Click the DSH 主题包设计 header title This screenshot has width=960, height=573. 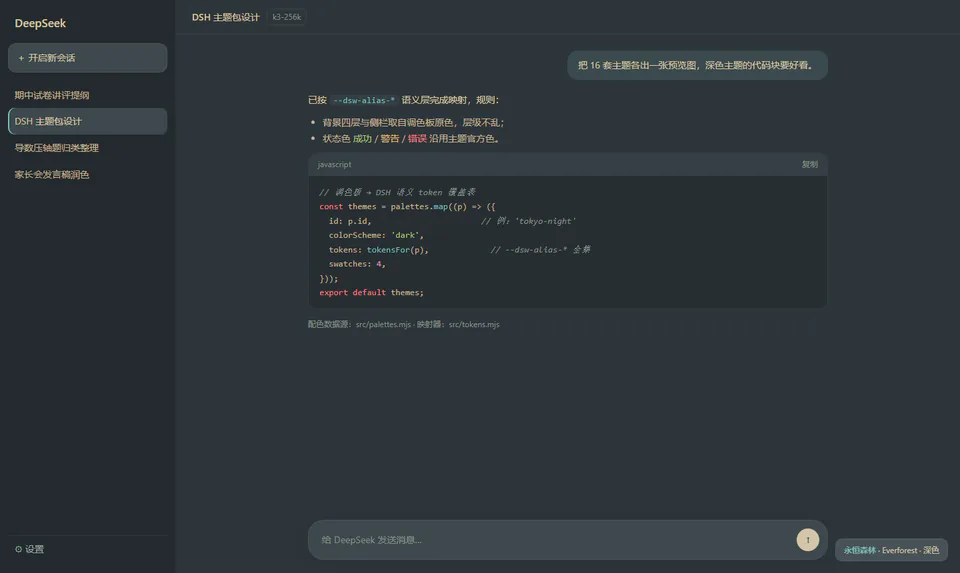[x=225, y=17]
